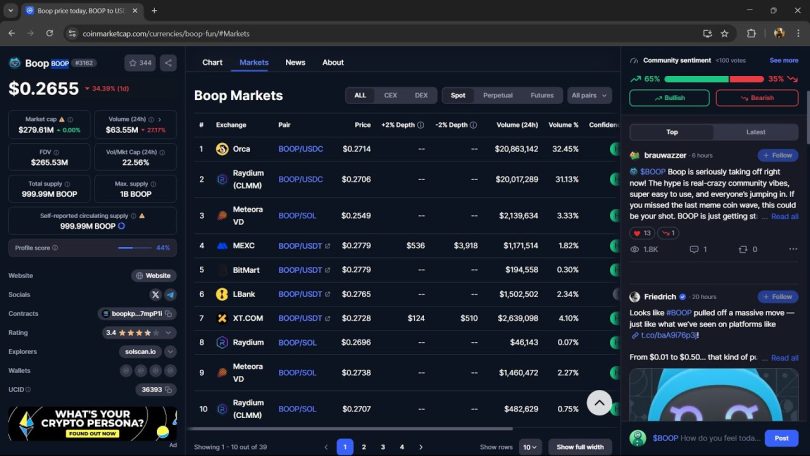The image size is (810, 456).
Task: Switch community feed to Latest
Action: (755, 132)
